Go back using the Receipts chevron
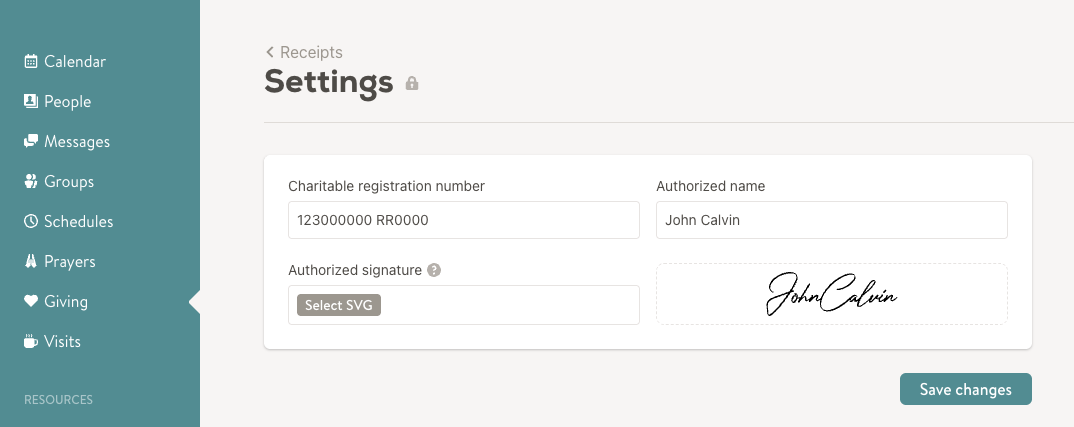Screen dimensions: 1074x427 270,52
